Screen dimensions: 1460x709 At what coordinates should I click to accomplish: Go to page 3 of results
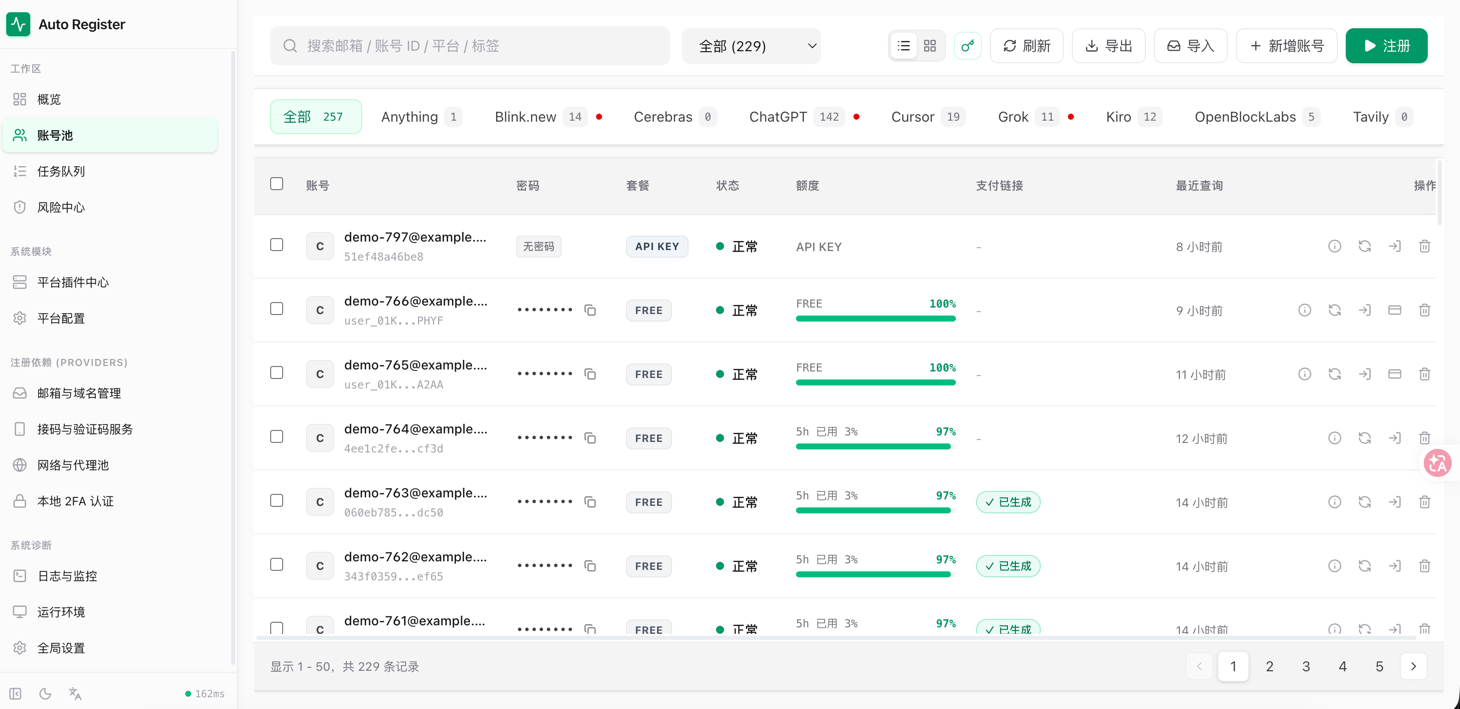[x=1306, y=666]
